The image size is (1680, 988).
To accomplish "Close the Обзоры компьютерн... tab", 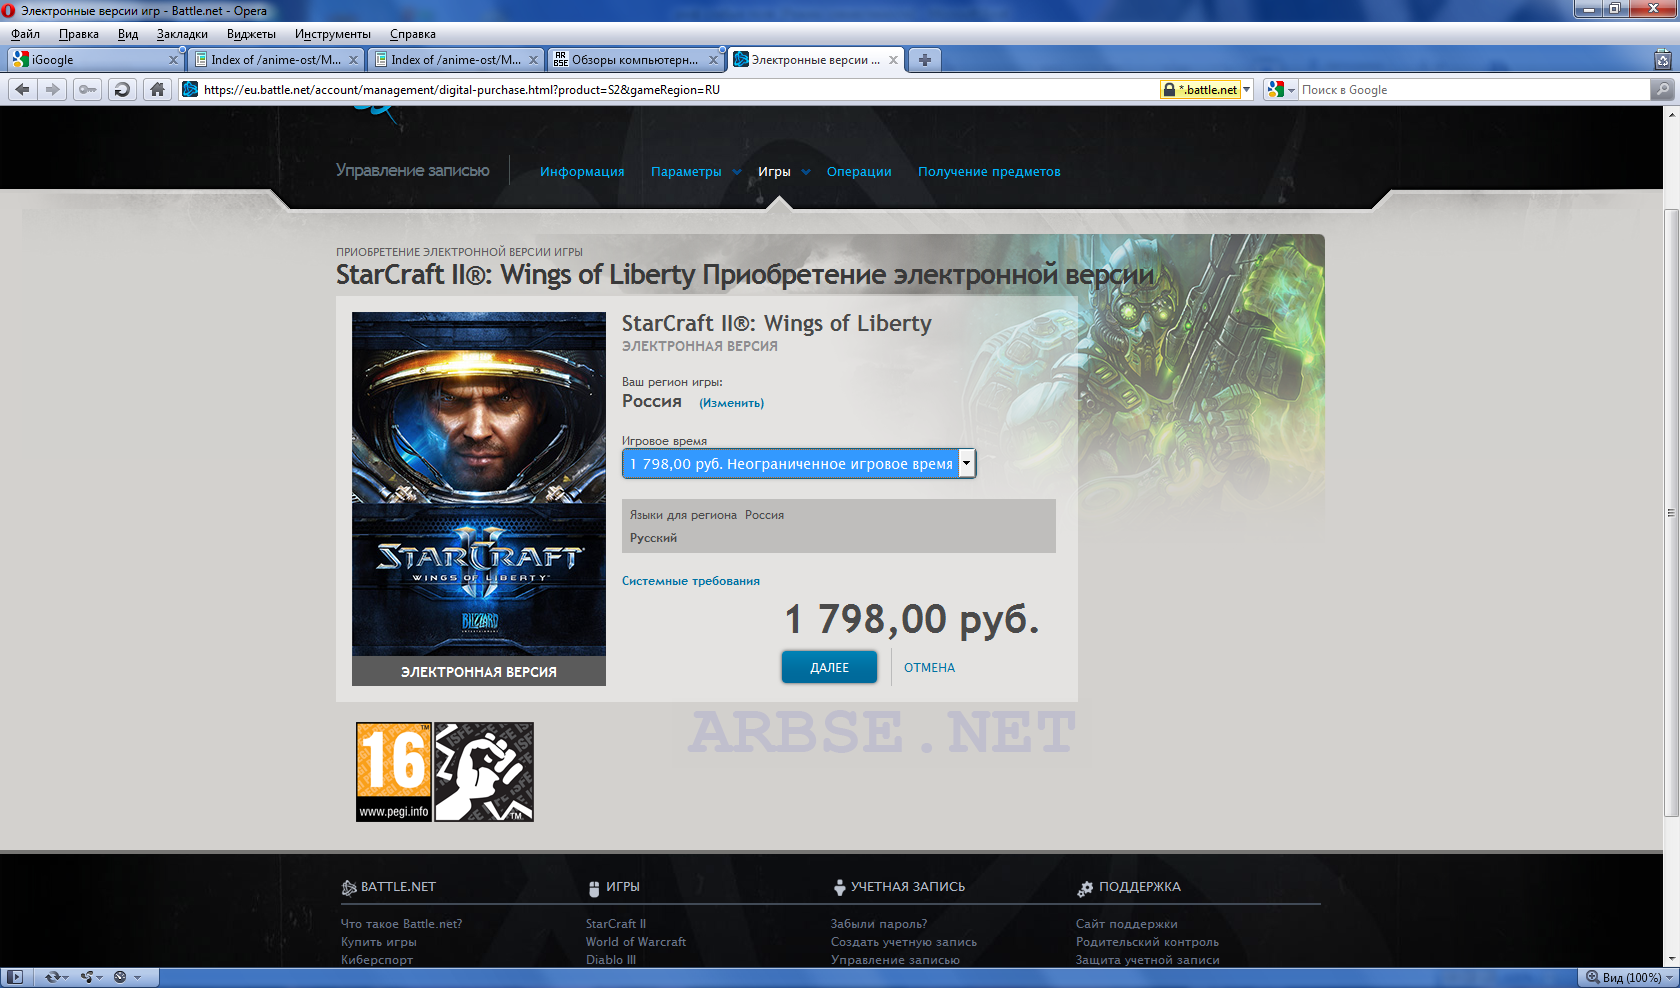I will (713, 60).
